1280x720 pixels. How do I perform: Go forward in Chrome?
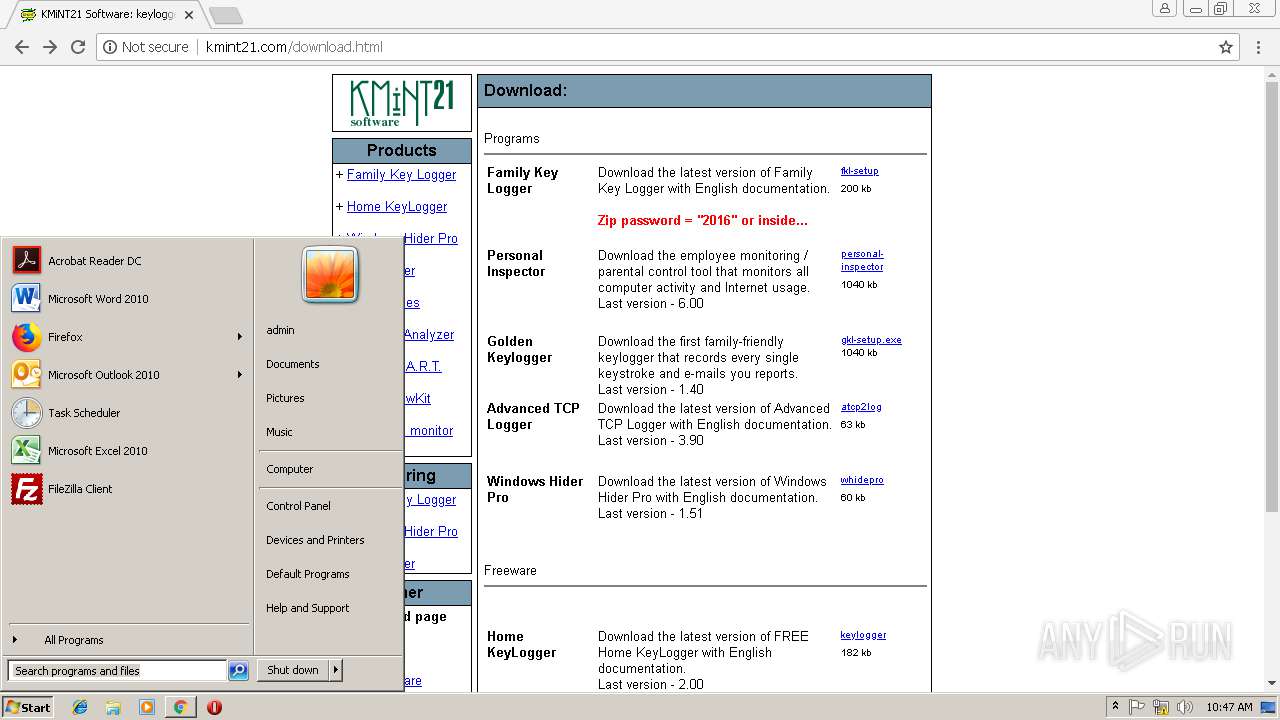click(50, 47)
